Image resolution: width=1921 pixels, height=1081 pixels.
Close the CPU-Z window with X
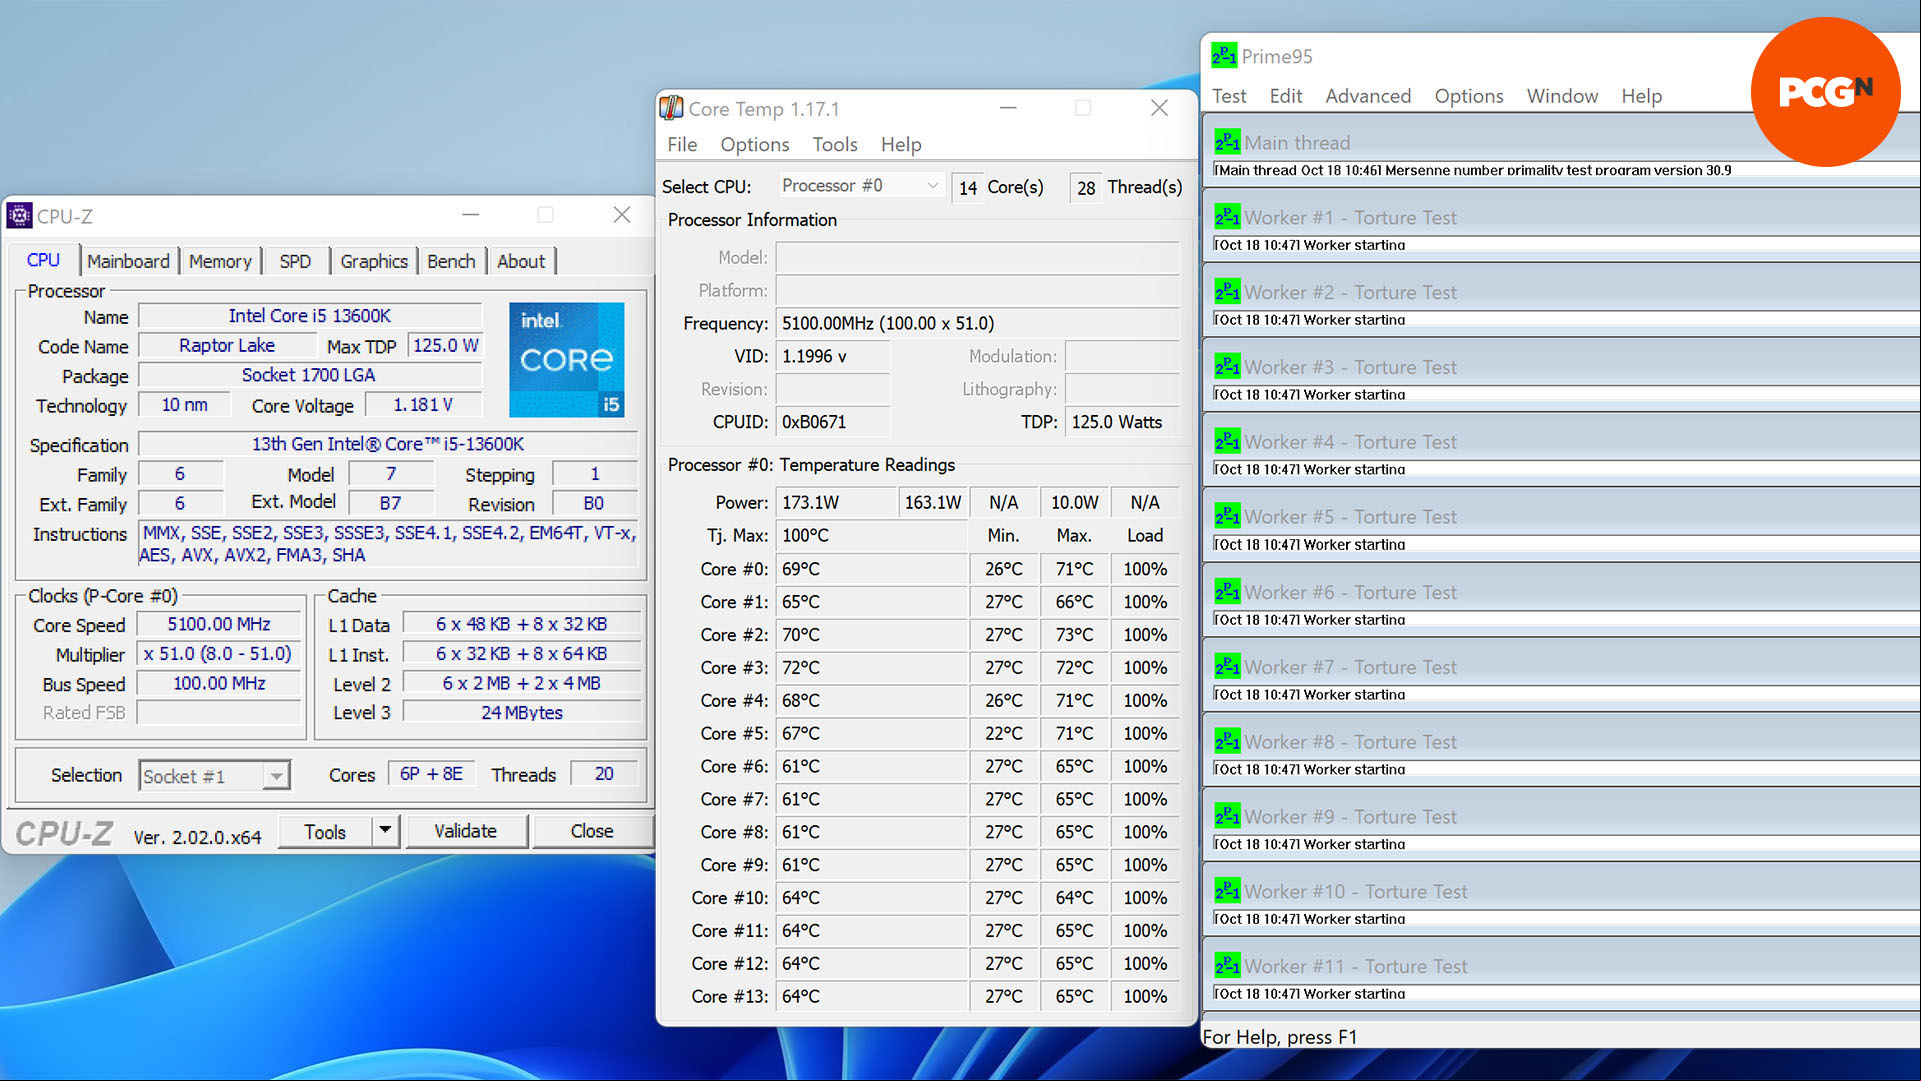pyautogui.click(x=622, y=215)
